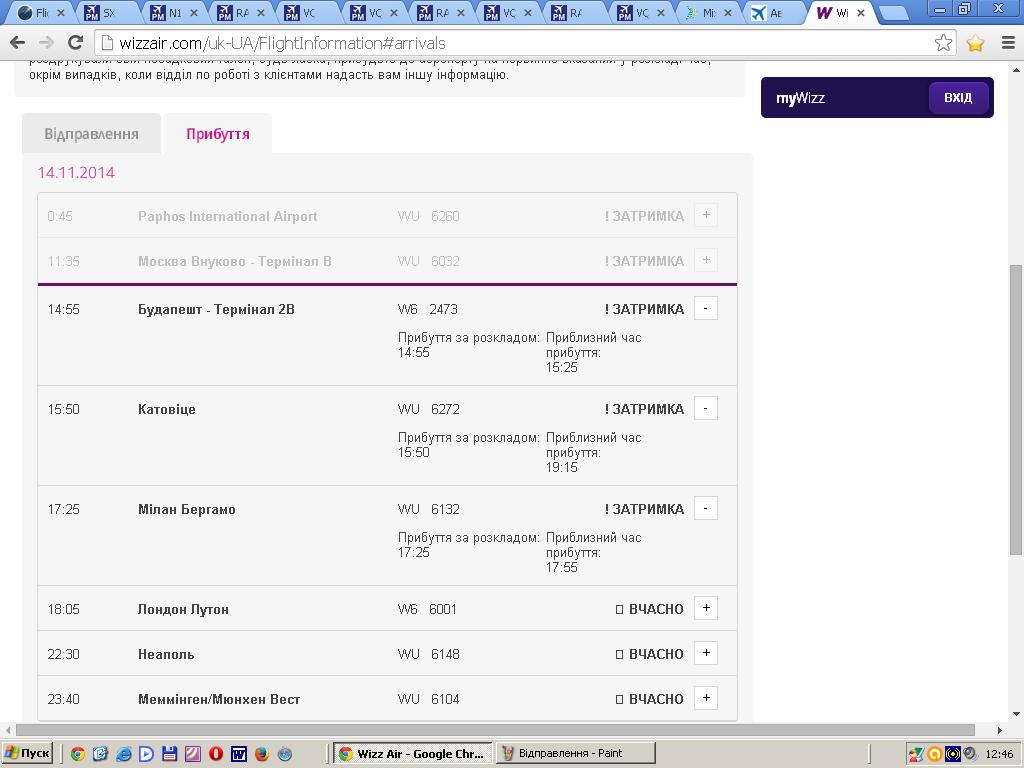Open the Пуск start menu
This screenshot has width=1024, height=768.
pos(28,753)
